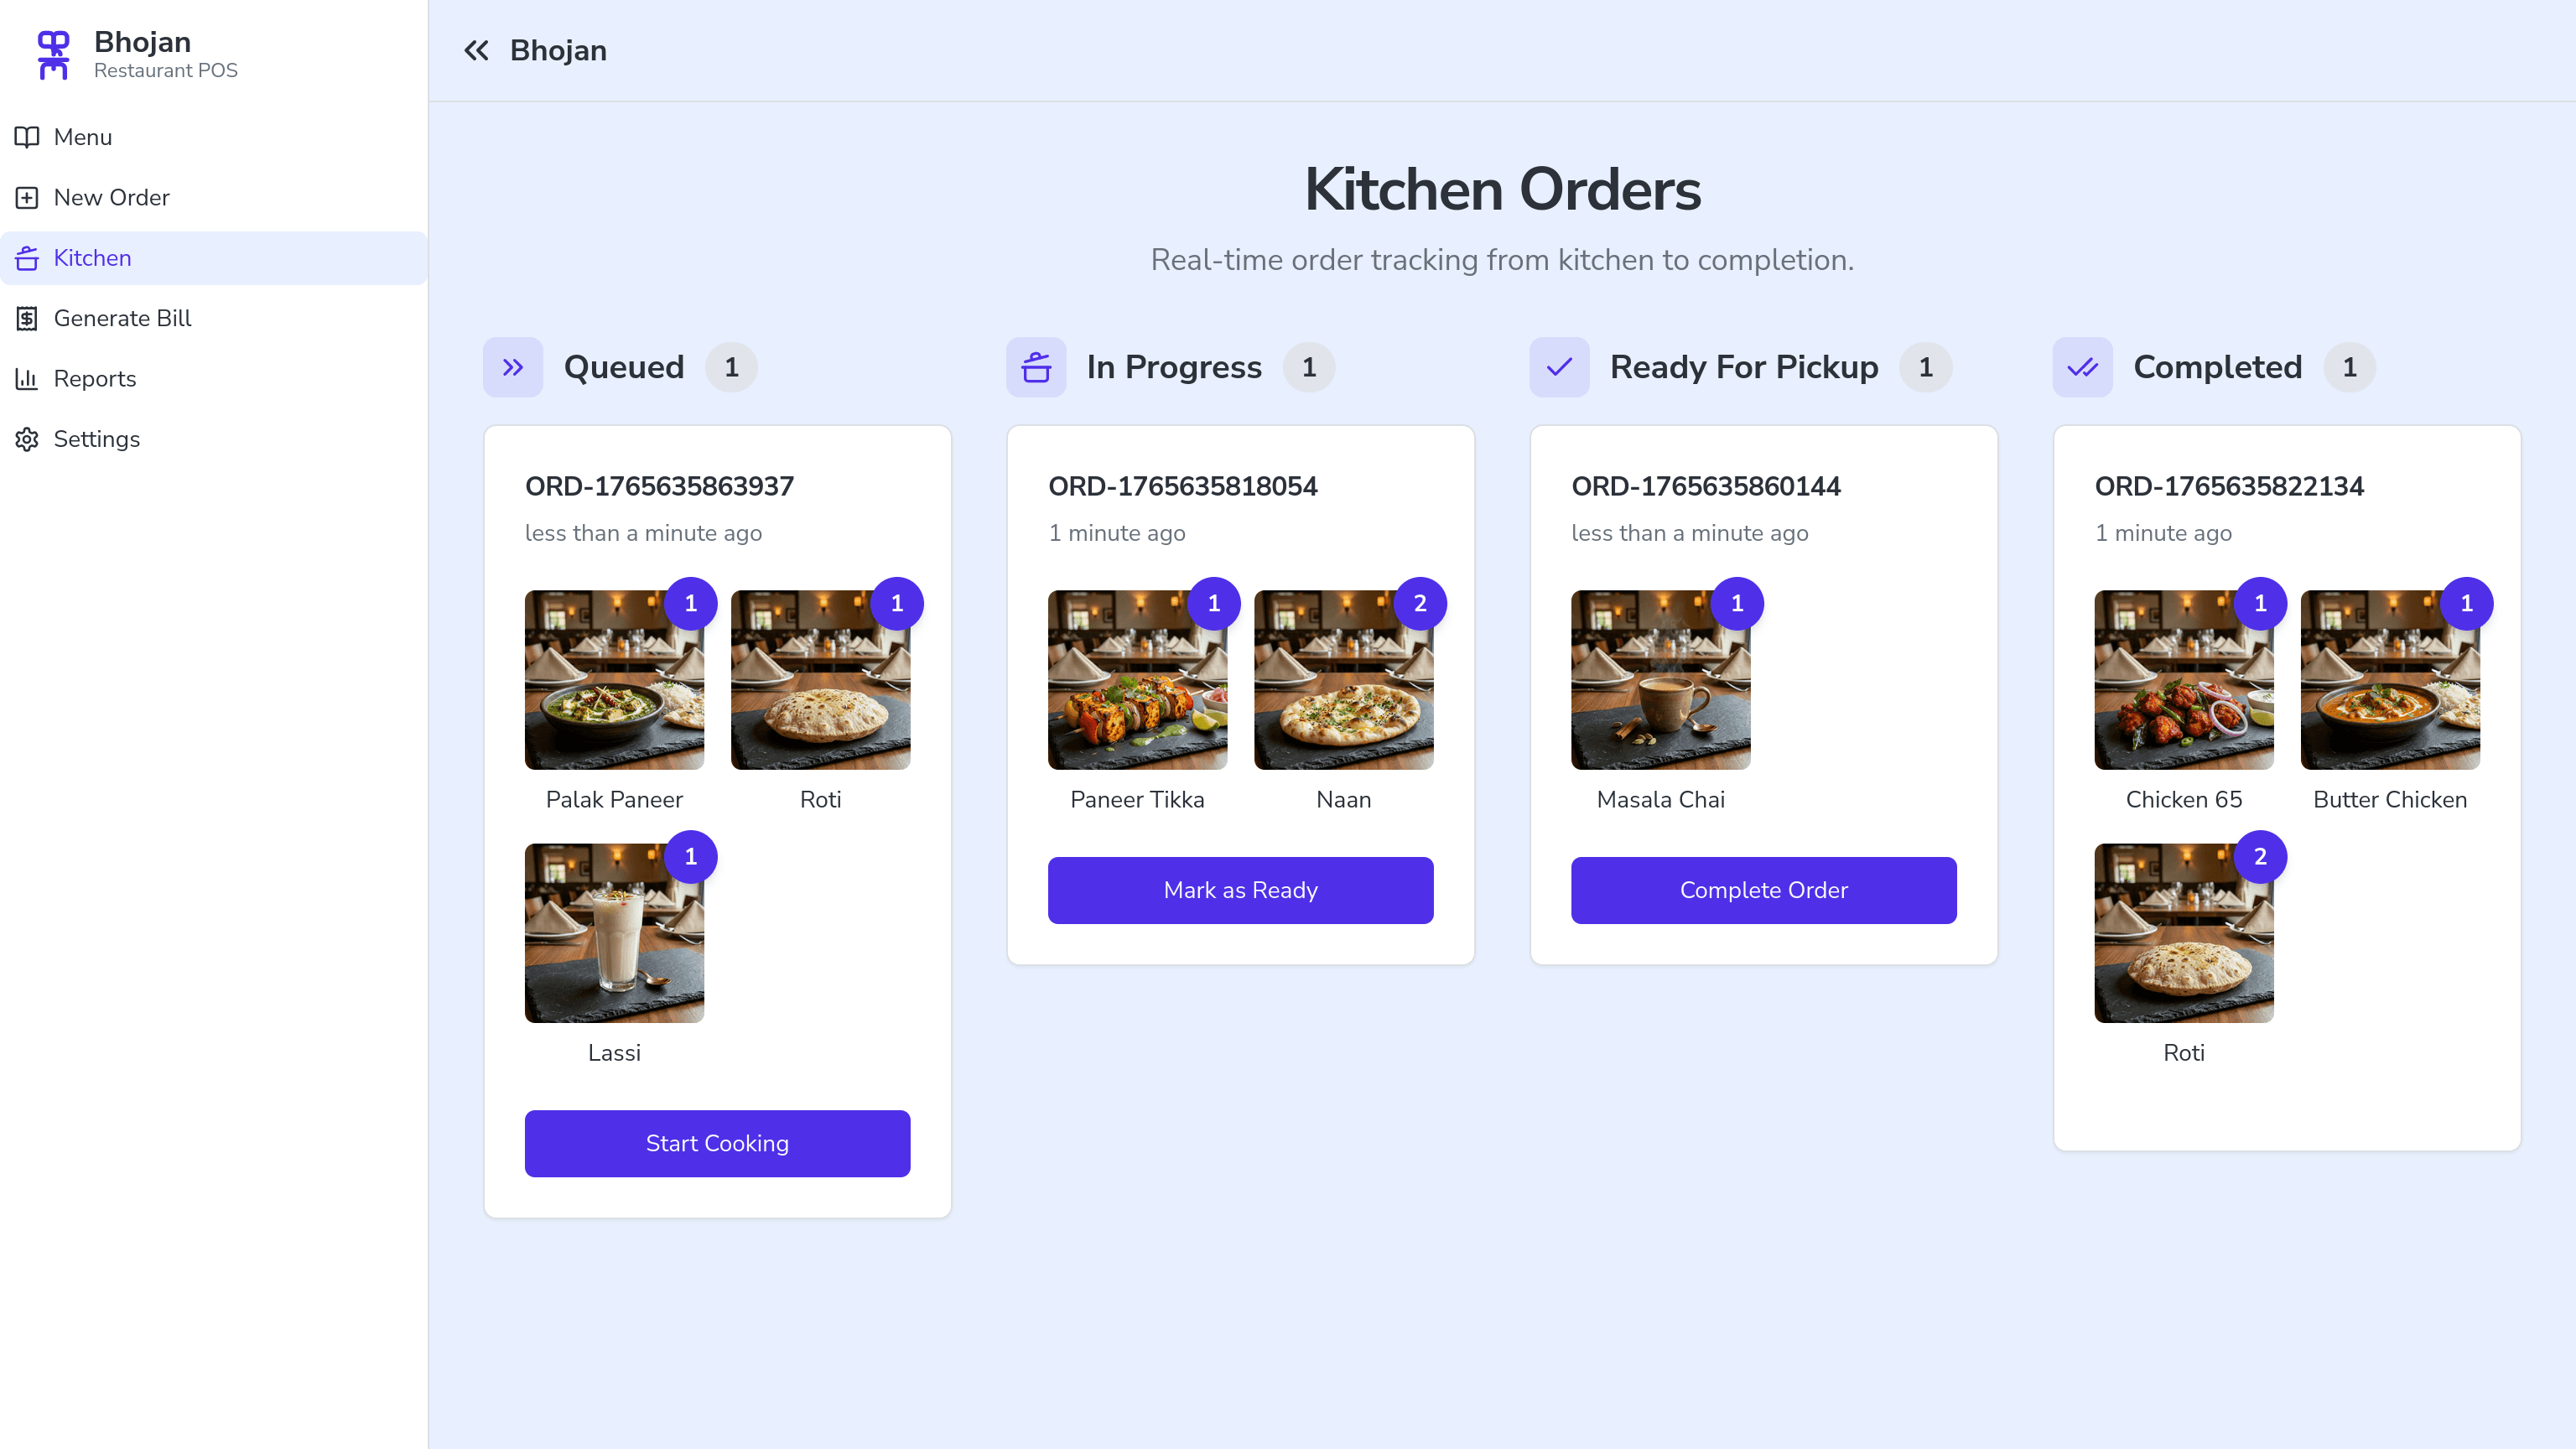The image size is (2576, 1449).
Task: Open Settings with the gear icon
Action: pyautogui.click(x=27, y=439)
